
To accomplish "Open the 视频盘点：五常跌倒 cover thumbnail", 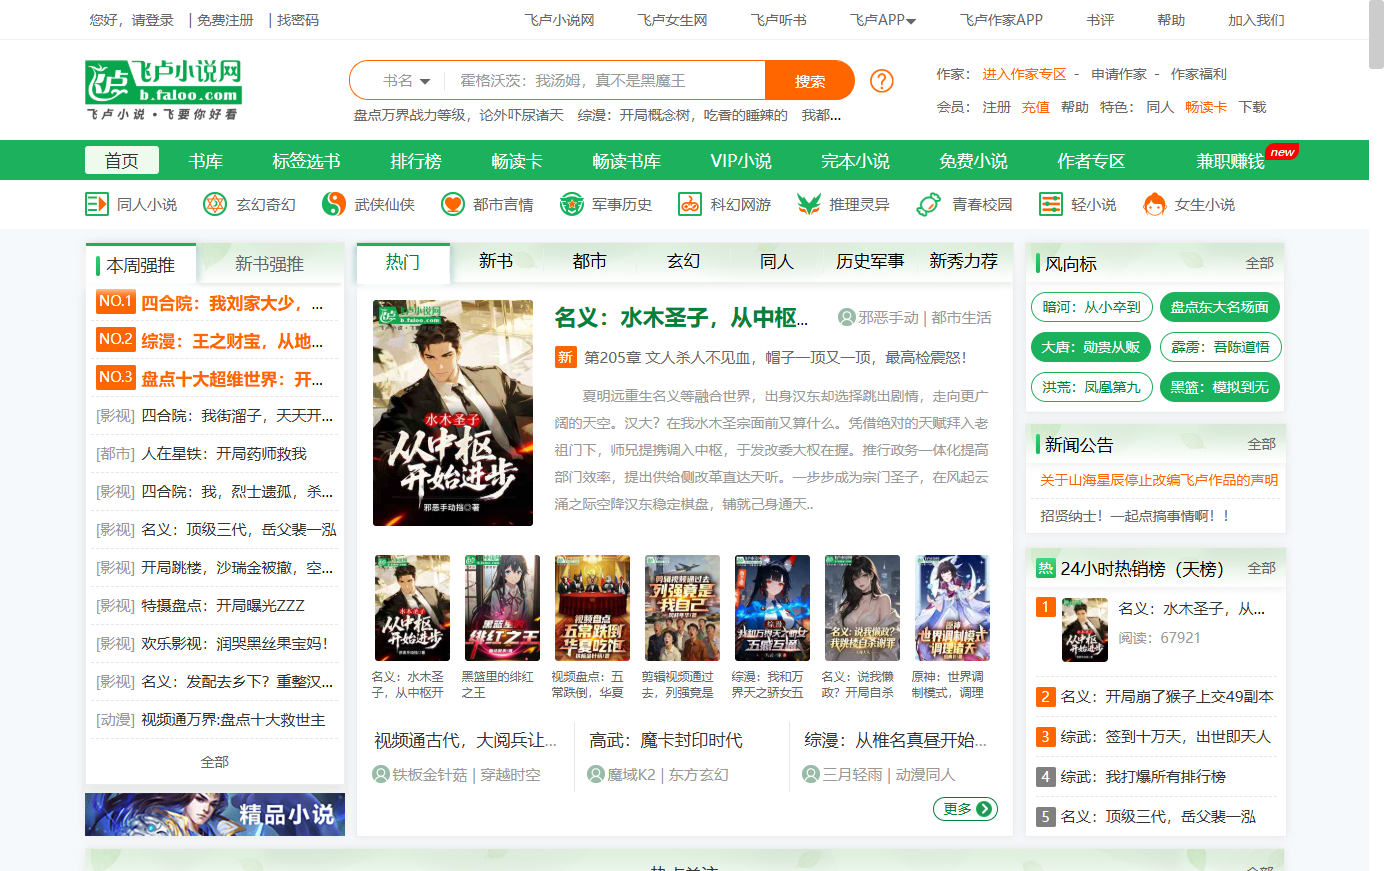I will [592, 608].
